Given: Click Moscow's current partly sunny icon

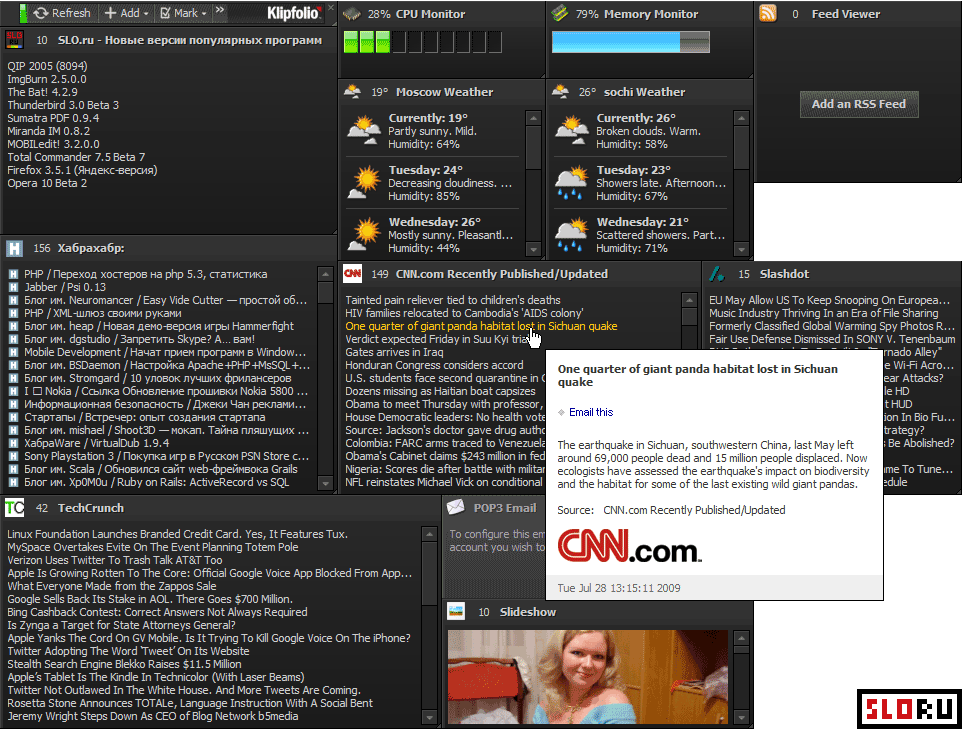Looking at the screenshot, I should (x=364, y=131).
